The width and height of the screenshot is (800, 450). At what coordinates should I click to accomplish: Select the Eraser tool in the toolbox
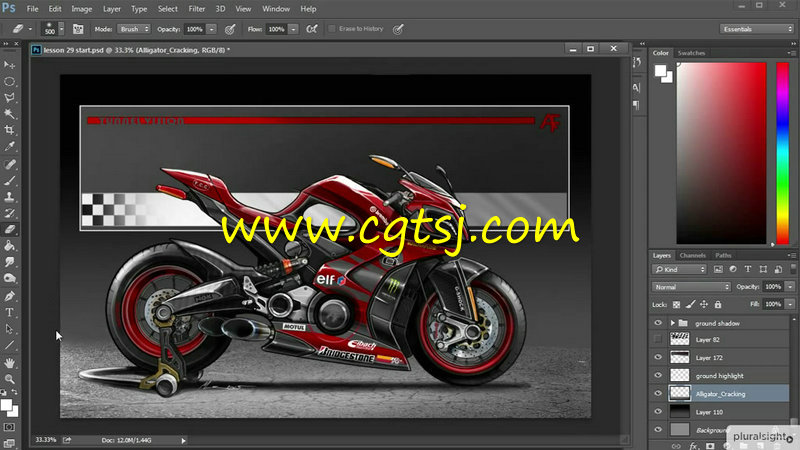coord(9,229)
